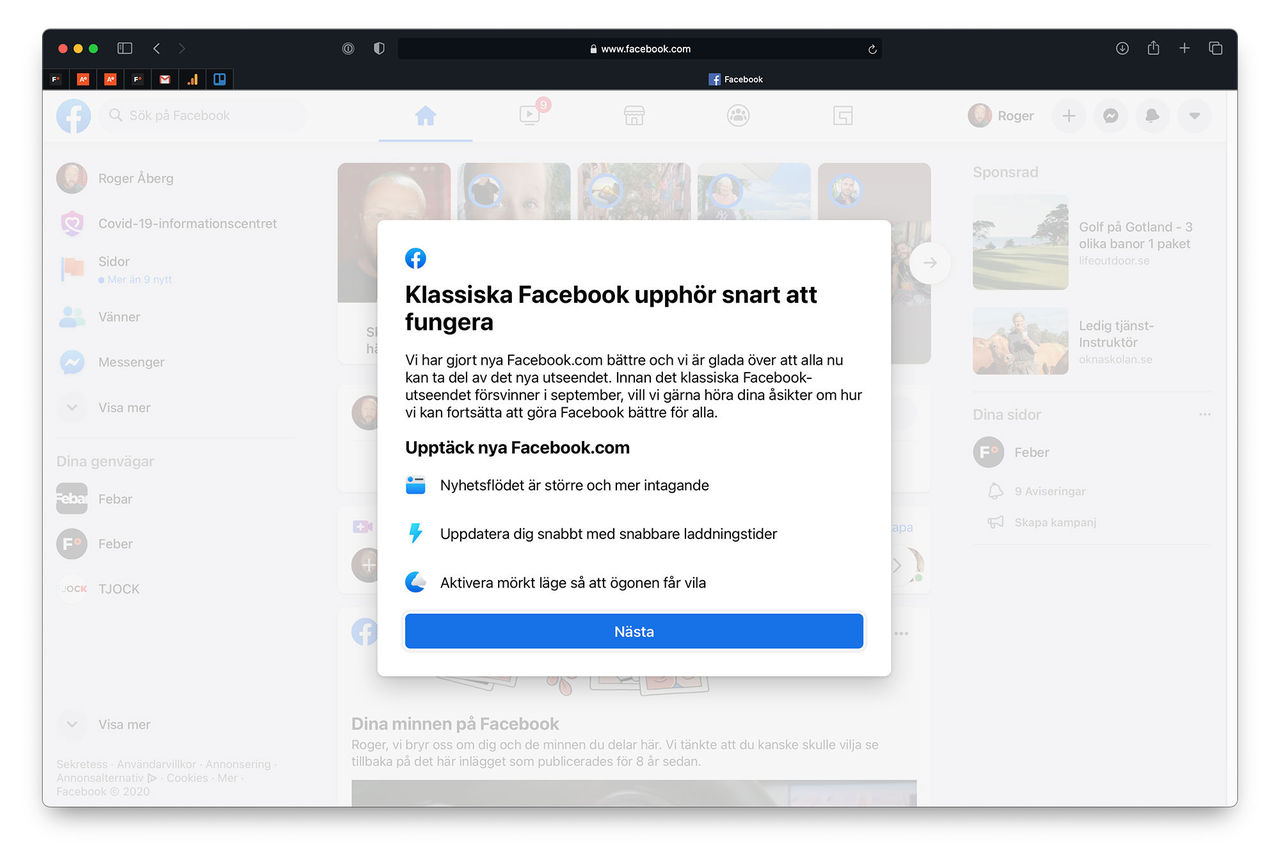Click the Sök på Facebook search field
Image resolution: width=1280 pixels, height=863 pixels.
click(203, 116)
